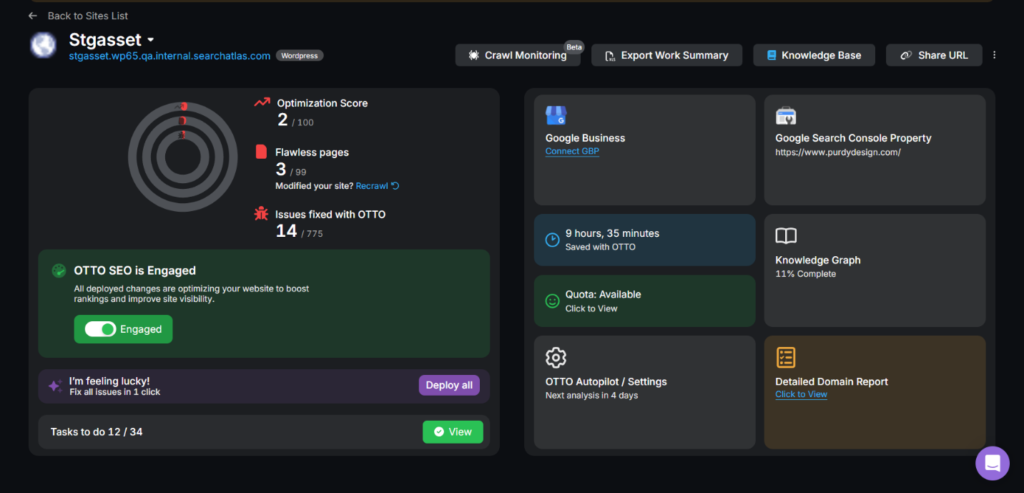This screenshot has width=1024, height=493.
Task: Click the purple sparkle feeling lucky icon
Action: pos(56,386)
